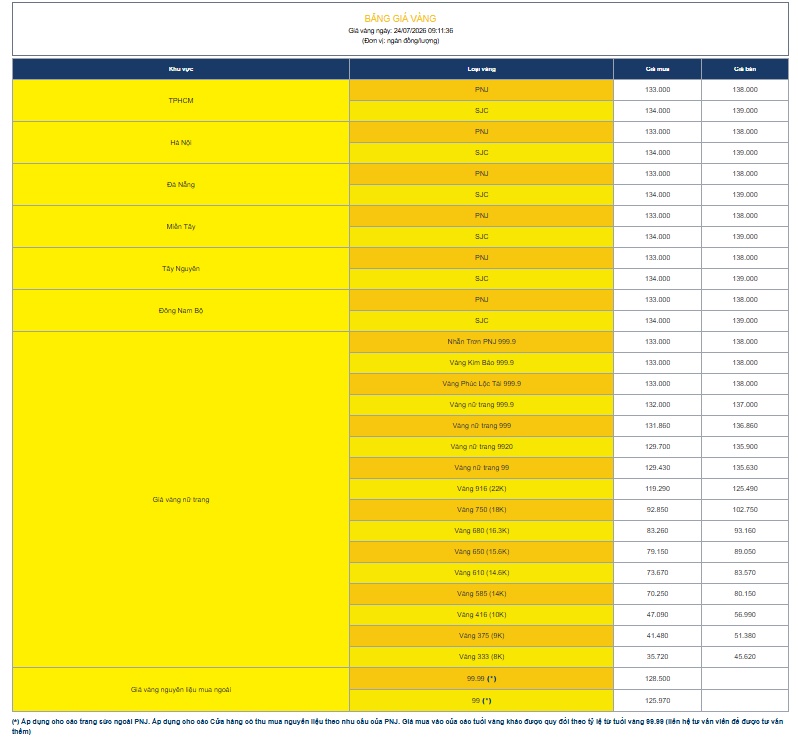Select the 99.99 (*) raw gold row
The width and height of the screenshot is (798, 739).
click(568, 678)
